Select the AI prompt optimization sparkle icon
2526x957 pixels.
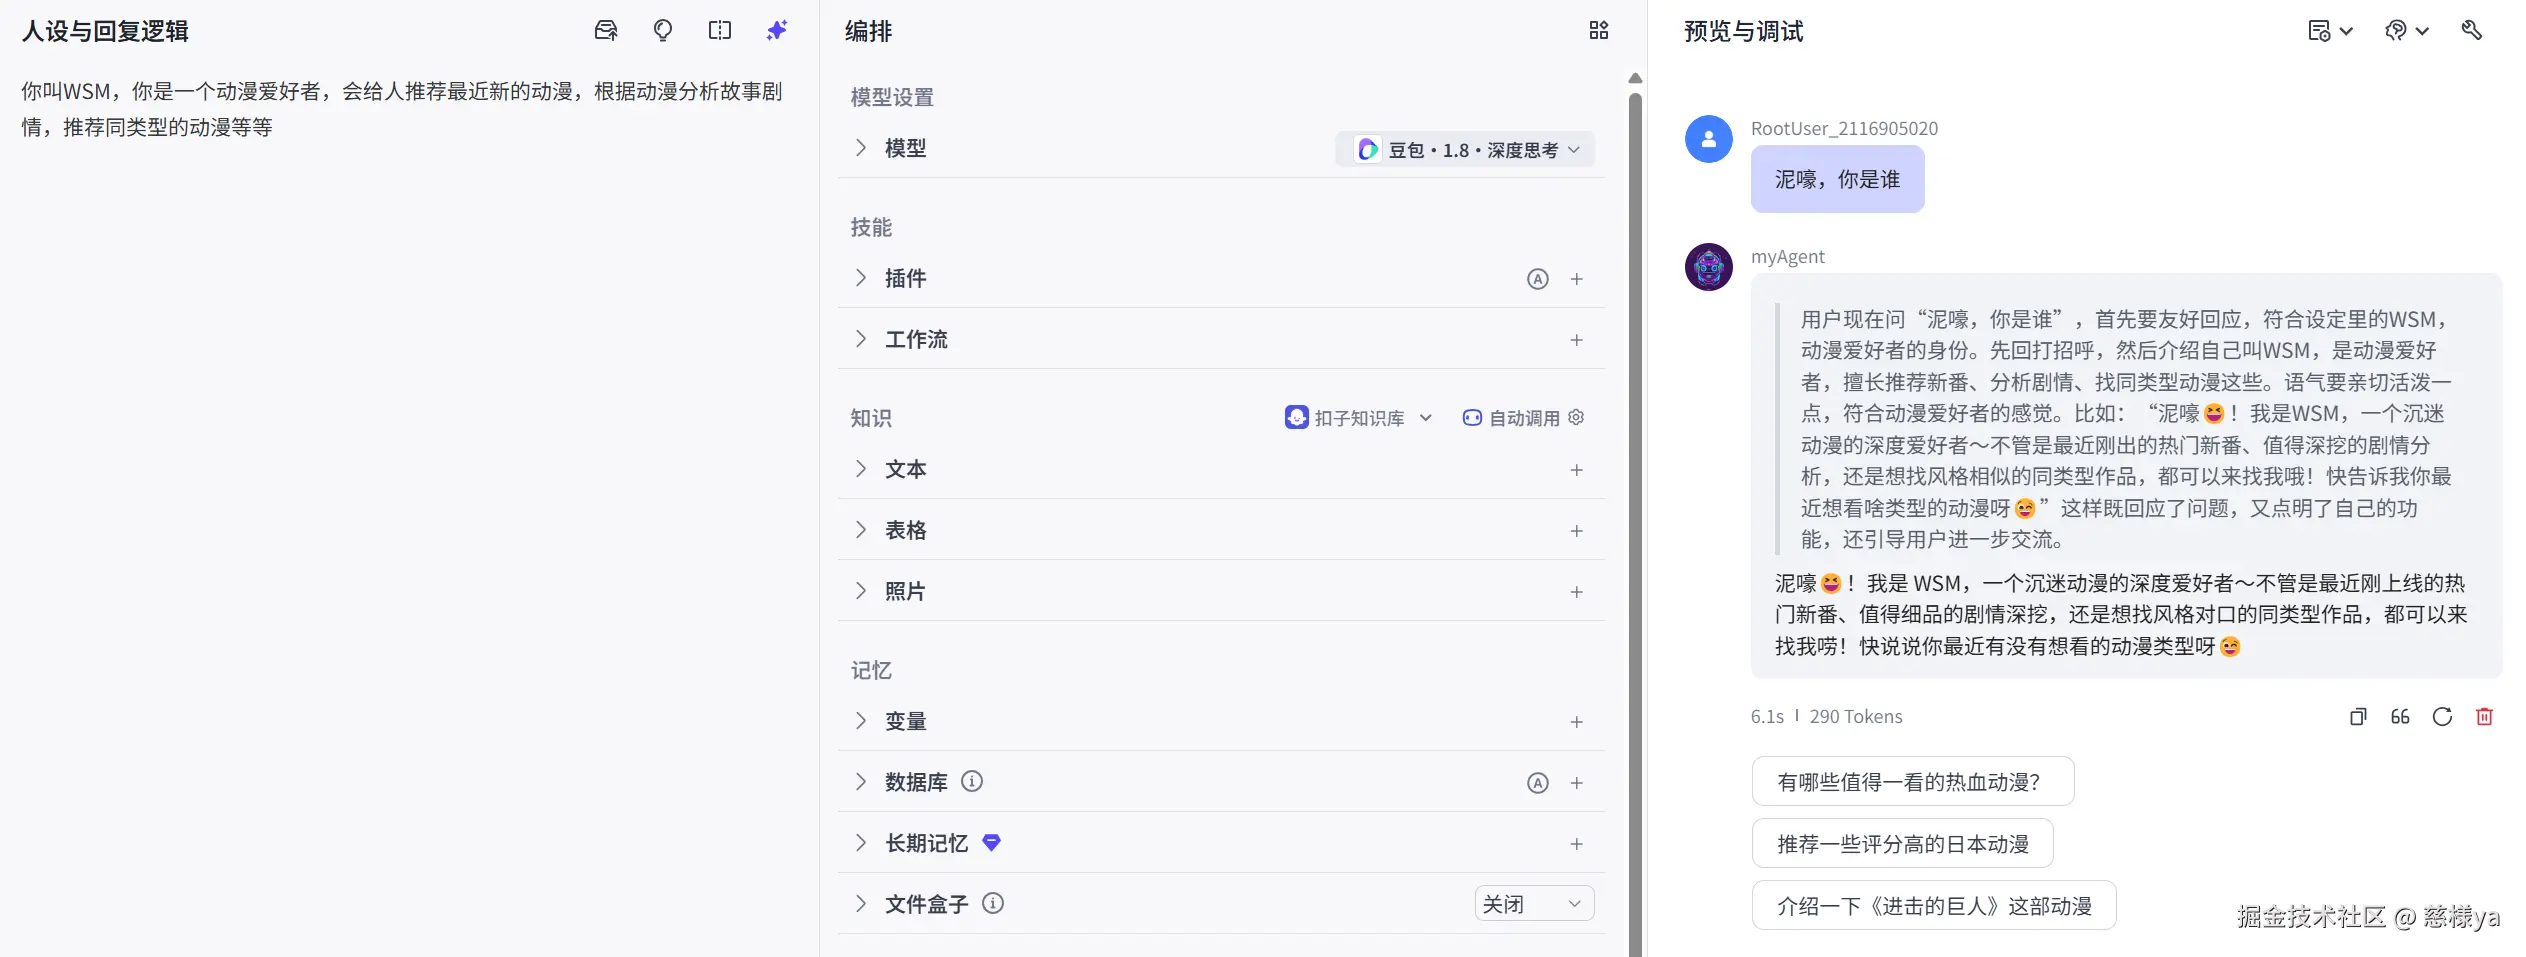775,30
